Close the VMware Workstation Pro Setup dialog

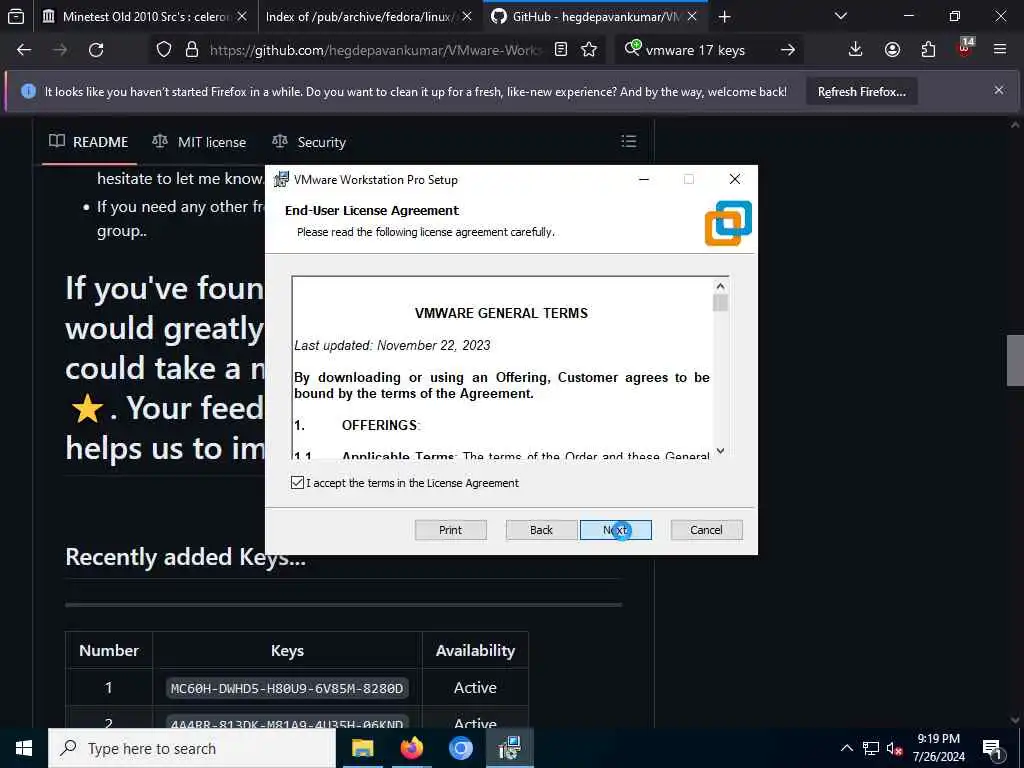735,179
